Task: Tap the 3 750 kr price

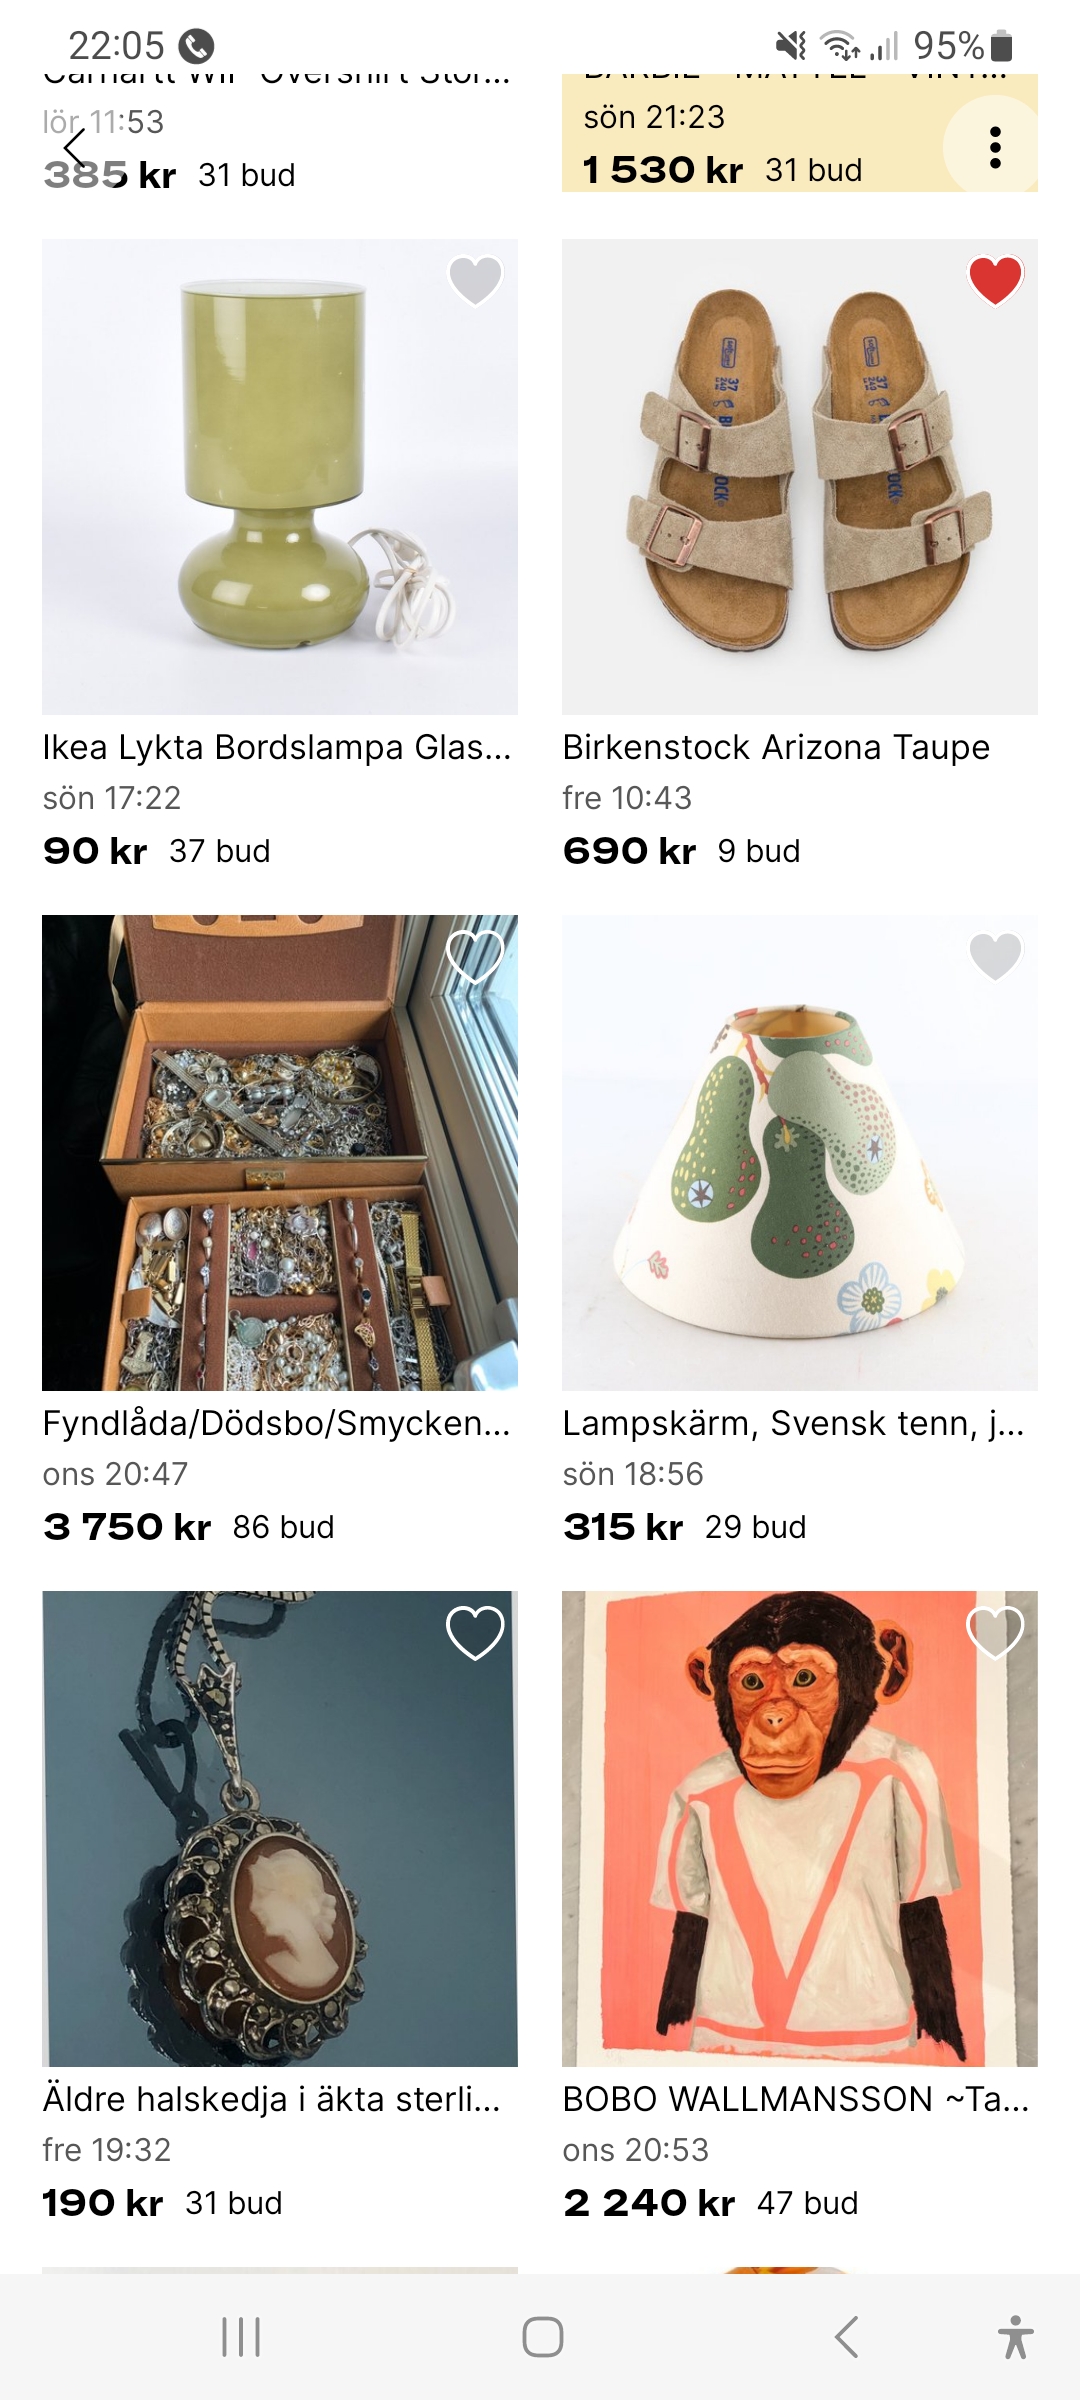Action: [x=127, y=1527]
